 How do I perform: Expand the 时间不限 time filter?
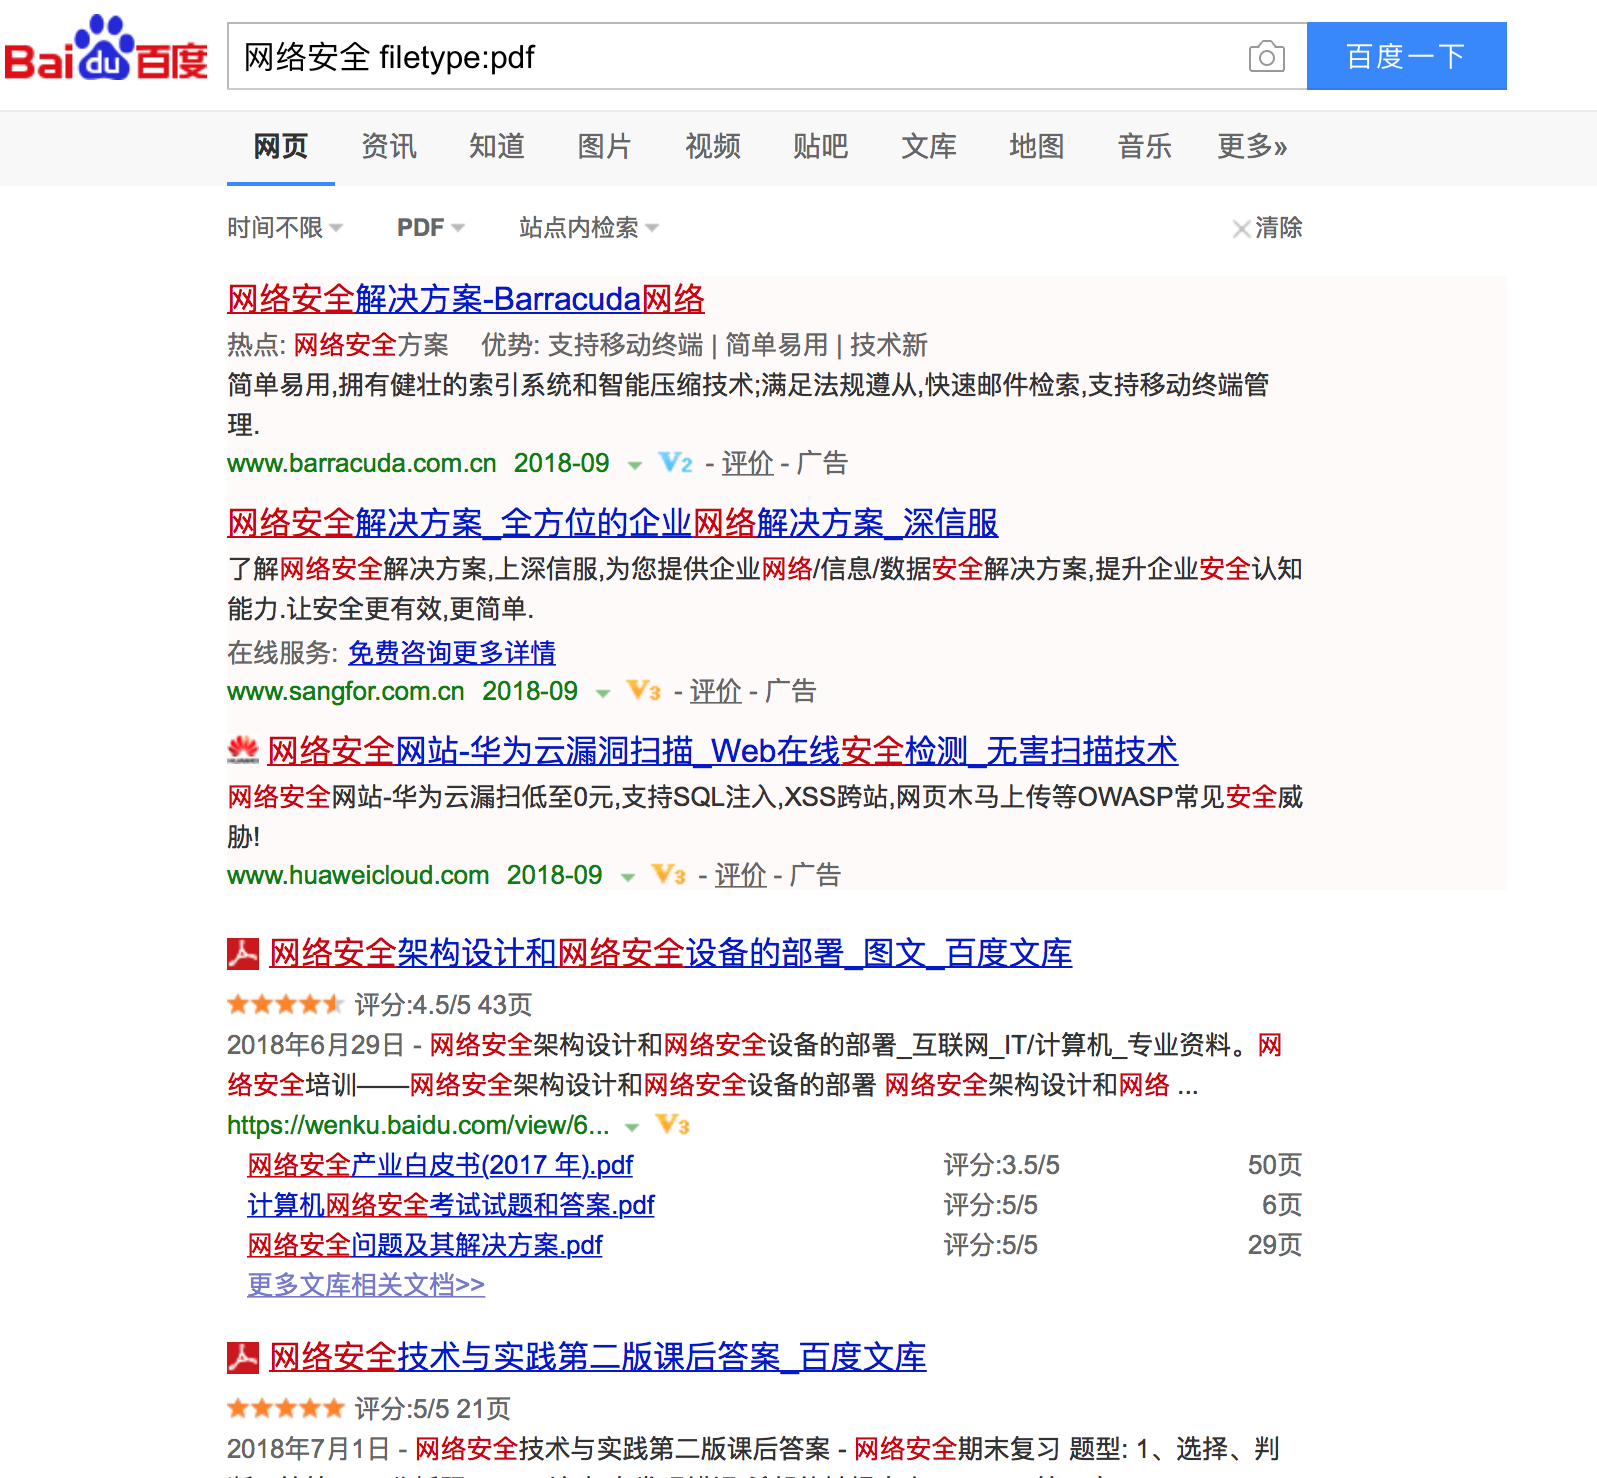pyautogui.click(x=285, y=228)
